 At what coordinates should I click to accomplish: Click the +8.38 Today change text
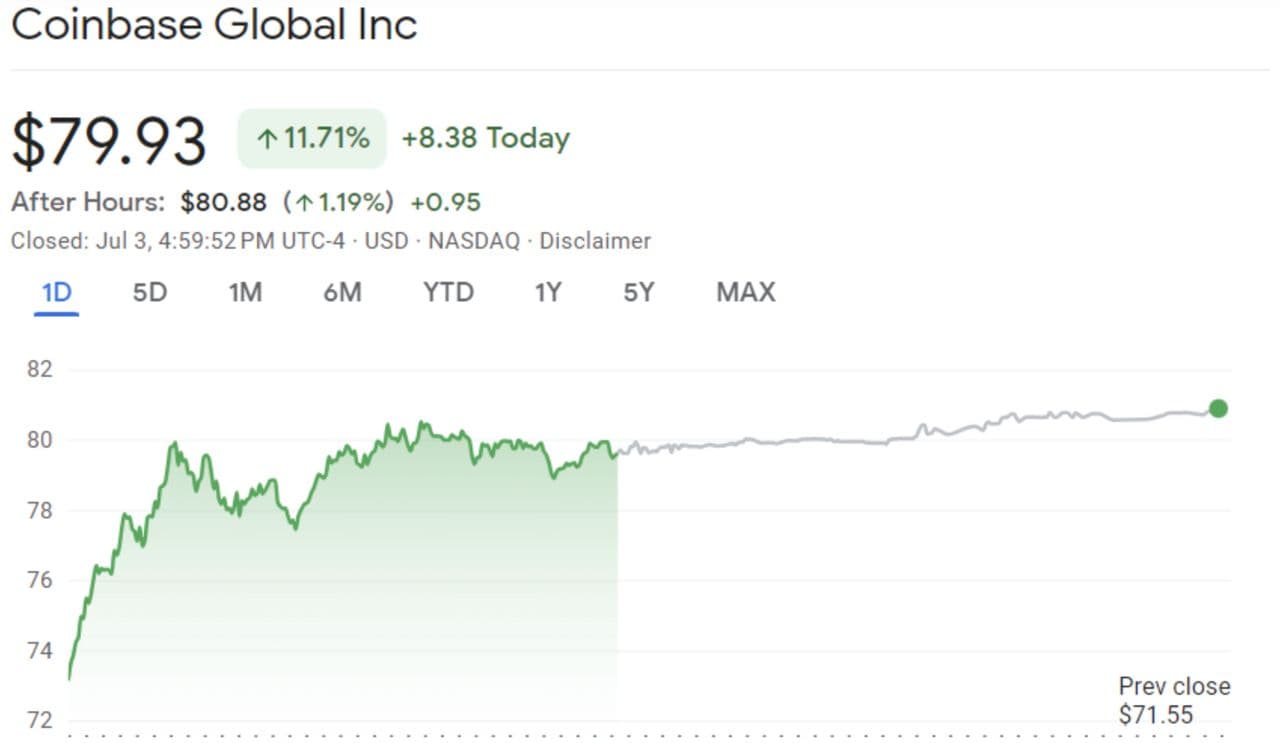[x=485, y=138]
